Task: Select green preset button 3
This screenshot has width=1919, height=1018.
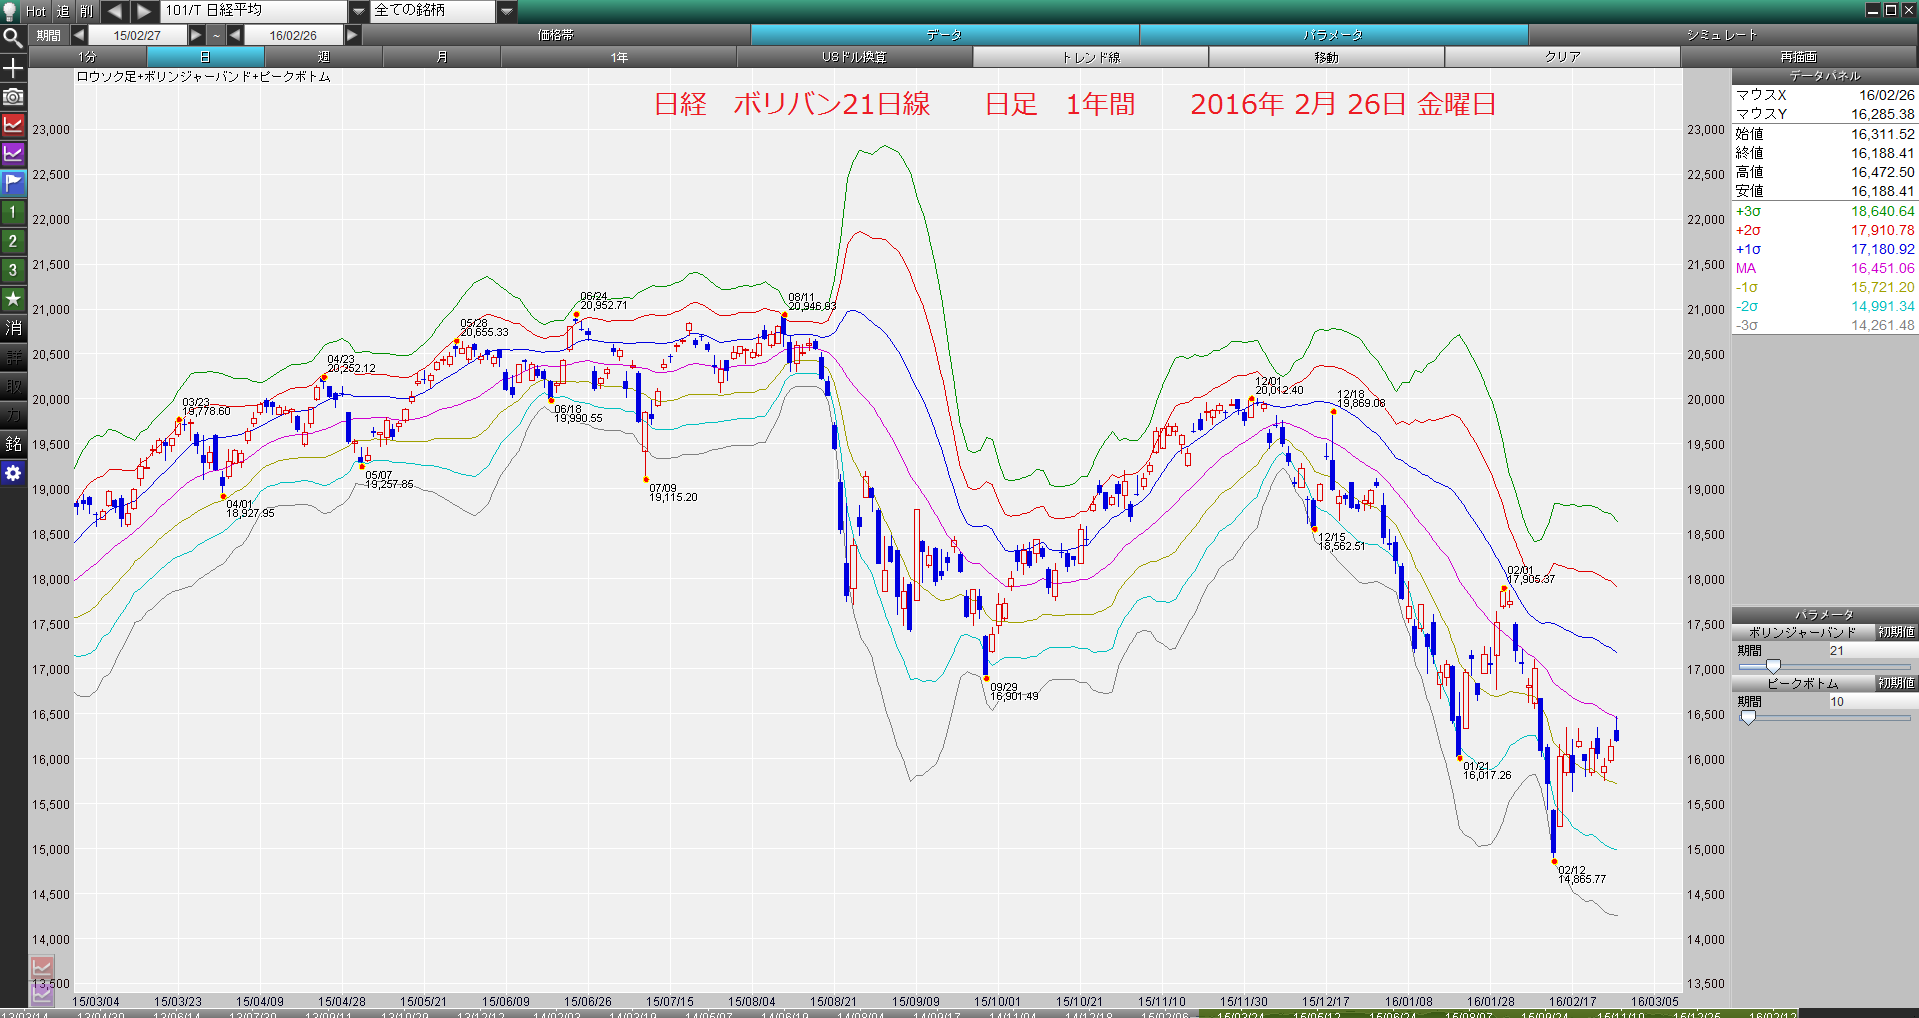Action: click(x=13, y=270)
